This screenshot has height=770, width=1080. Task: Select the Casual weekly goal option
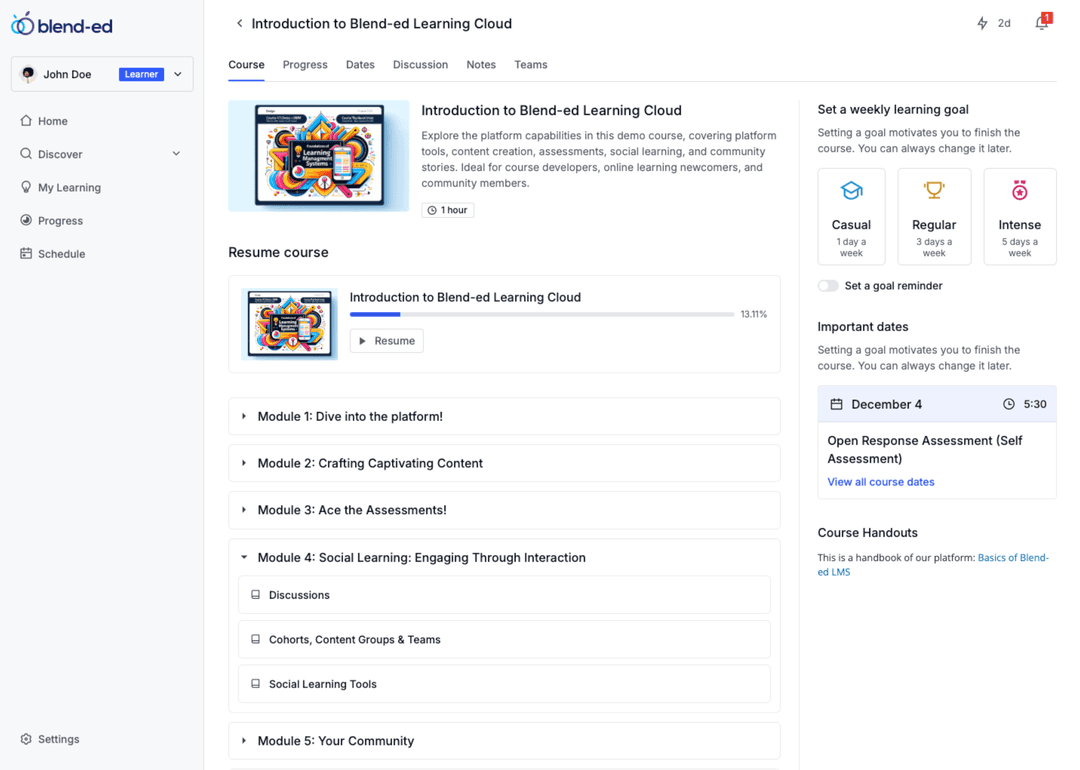click(x=851, y=216)
